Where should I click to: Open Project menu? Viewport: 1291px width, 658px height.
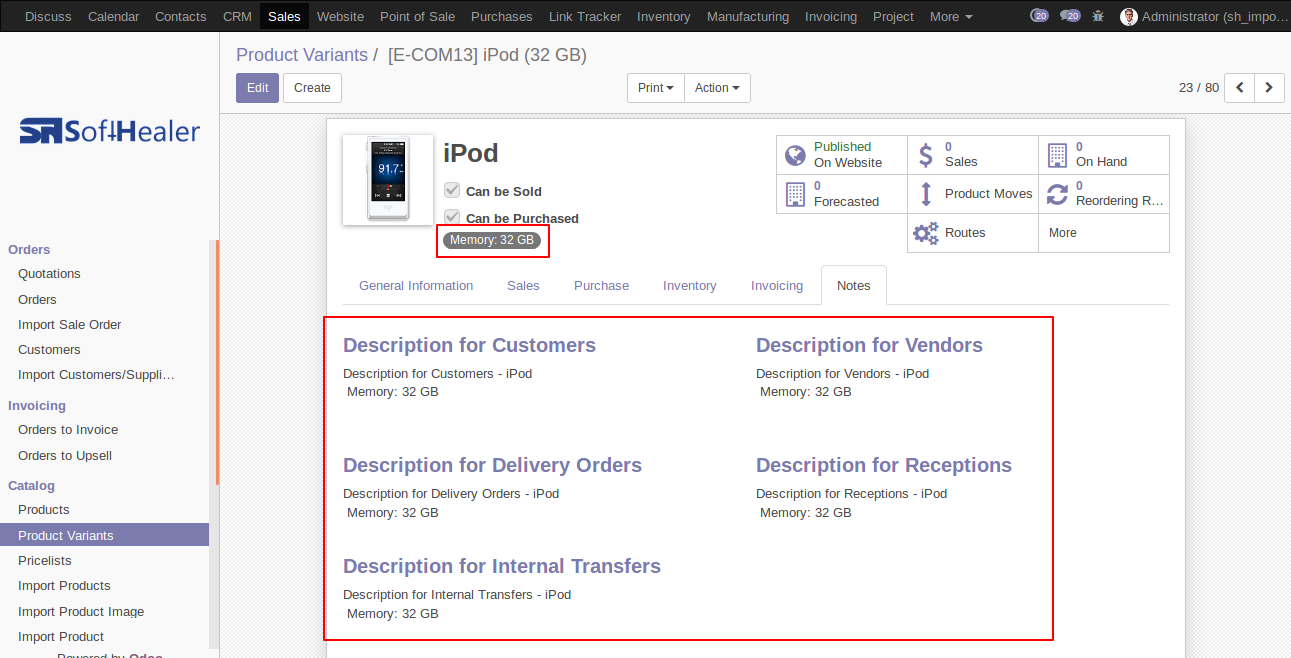click(x=893, y=16)
